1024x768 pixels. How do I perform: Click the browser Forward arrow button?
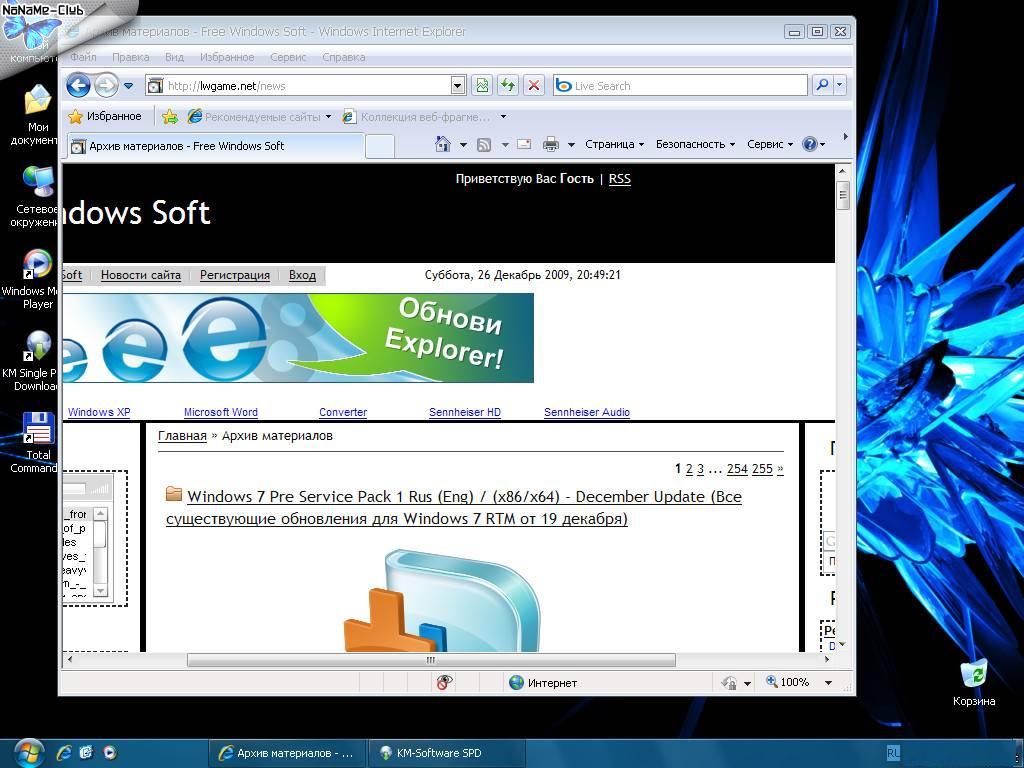pyautogui.click(x=106, y=86)
